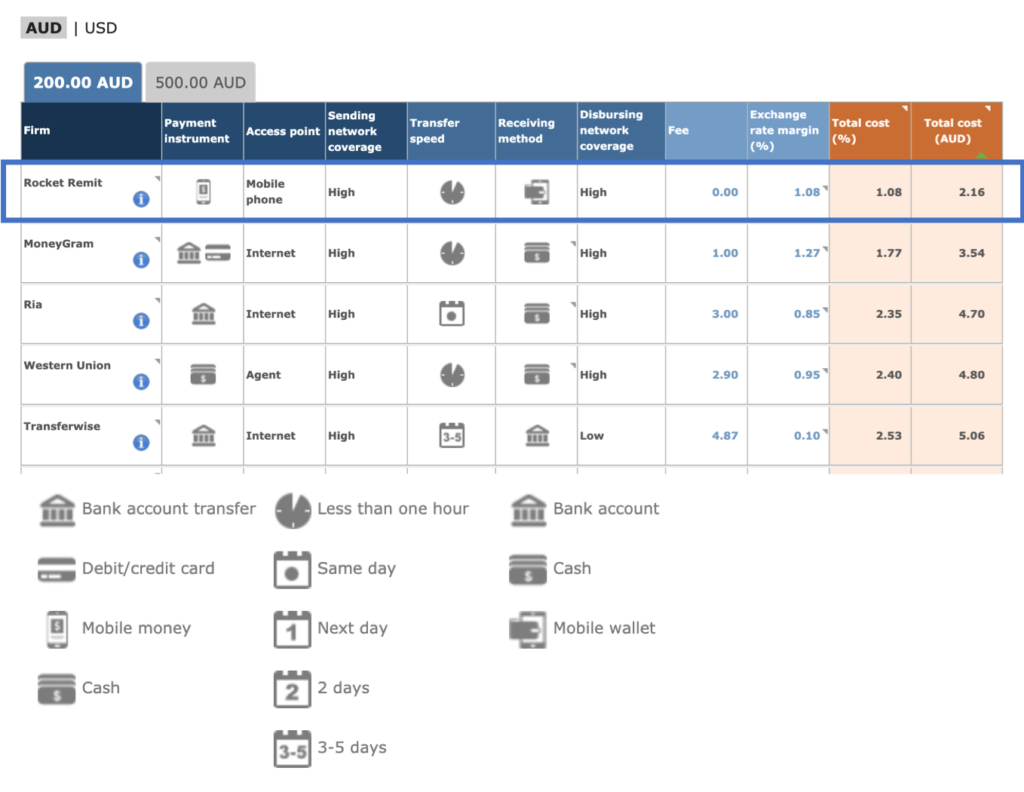Click Western Union cash payment instrument icon
Screen dimensions: 1024x792
coord(203,374)
